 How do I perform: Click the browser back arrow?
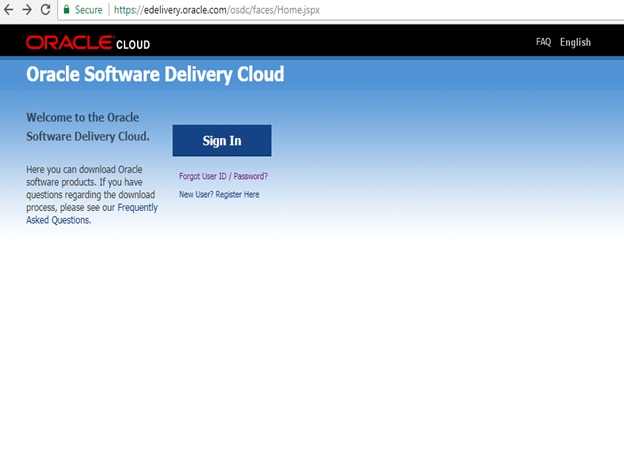[x=8, y=10]
